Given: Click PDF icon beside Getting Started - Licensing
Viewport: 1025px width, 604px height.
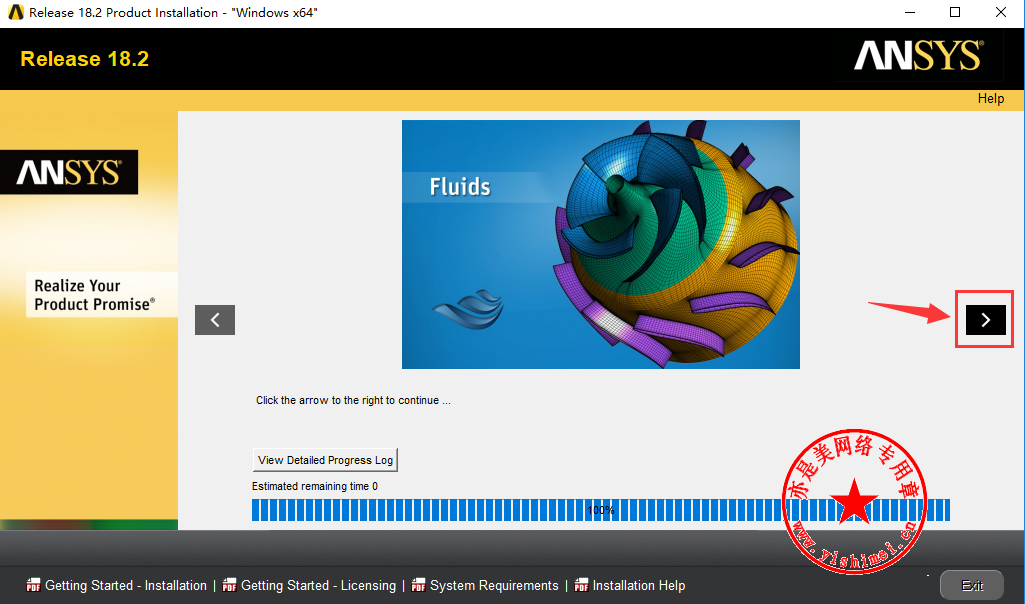Looking at the screenshot, I should tap(229, 586).
